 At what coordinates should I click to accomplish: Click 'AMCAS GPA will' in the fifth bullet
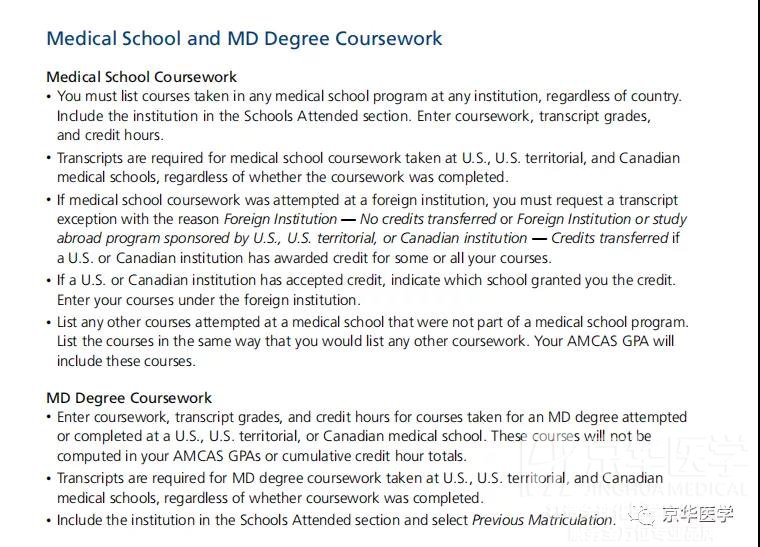click(x=620, y=341)
